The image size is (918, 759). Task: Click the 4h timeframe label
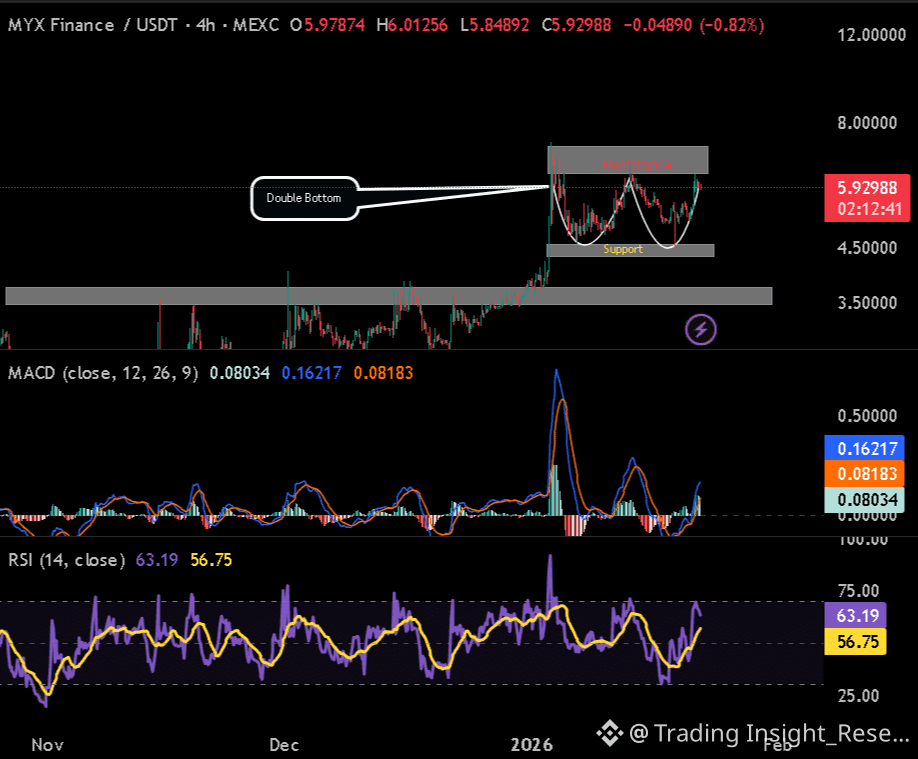tap(205, 25)
